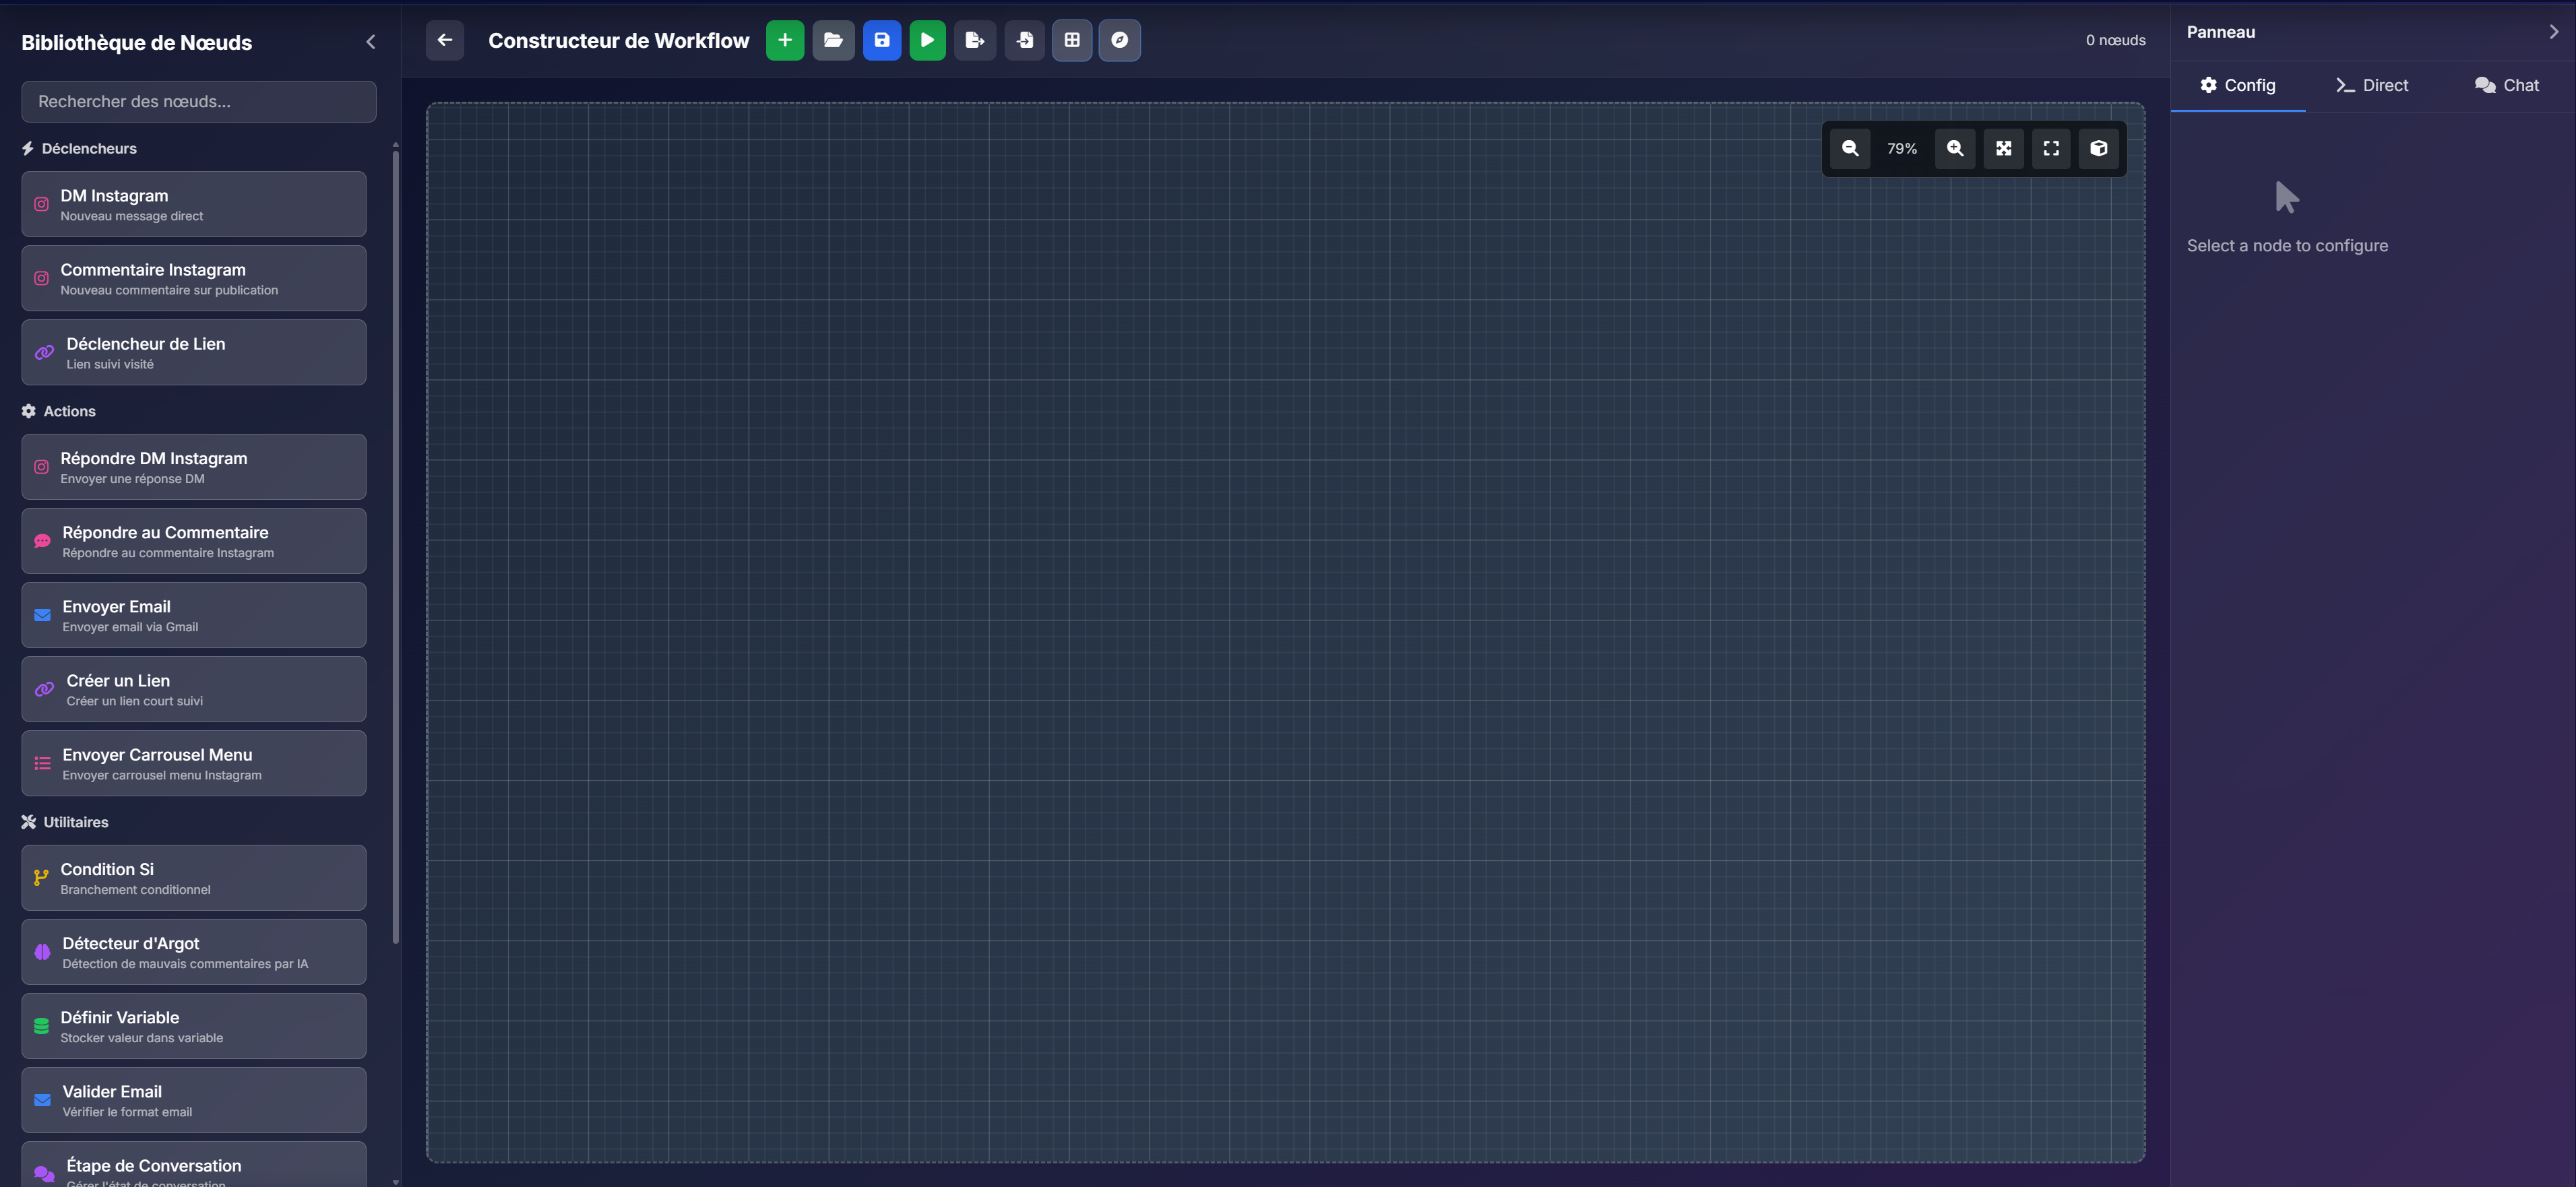Toggle fullscreen canvas mode
Screen dimensions: 2576x1187
pyautogui.click(x=2051, y=148)
